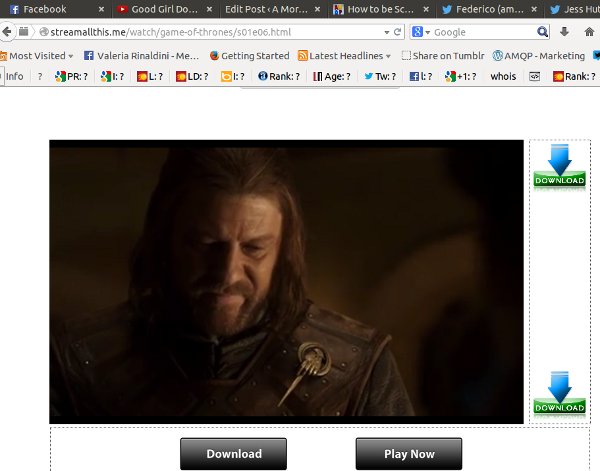Expand the Latest Headlines feed
This screenshot has width=600, height=471.
click(344, 56)
